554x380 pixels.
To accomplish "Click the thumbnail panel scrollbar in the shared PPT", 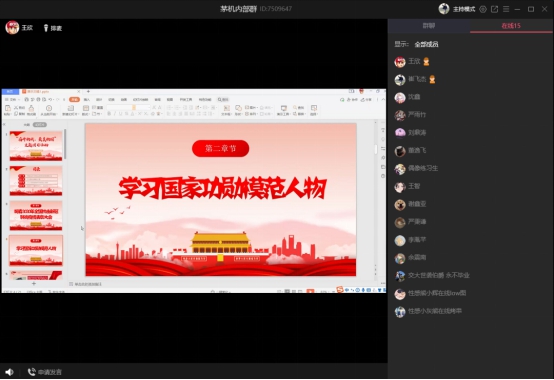I will click(x=66, y=145).
